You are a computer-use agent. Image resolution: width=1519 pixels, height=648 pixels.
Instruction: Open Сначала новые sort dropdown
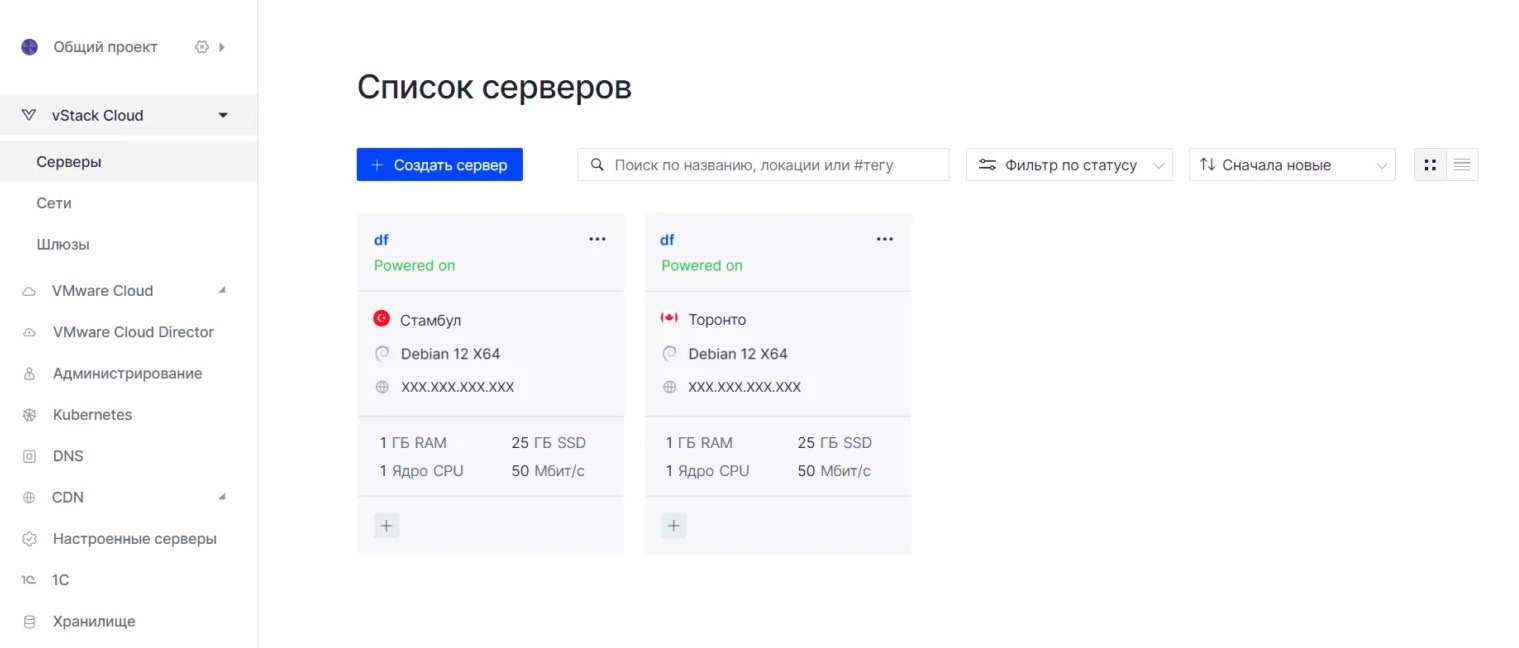coord(1291,165)
